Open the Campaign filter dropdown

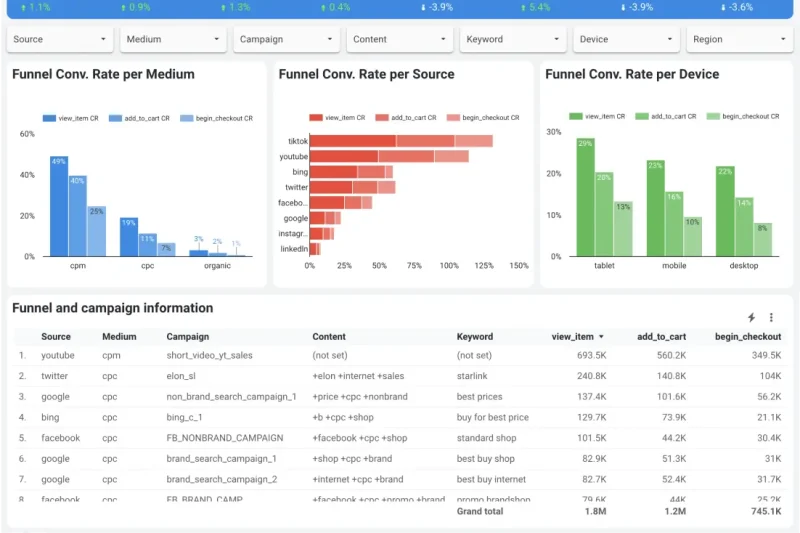tap(287, 40)
